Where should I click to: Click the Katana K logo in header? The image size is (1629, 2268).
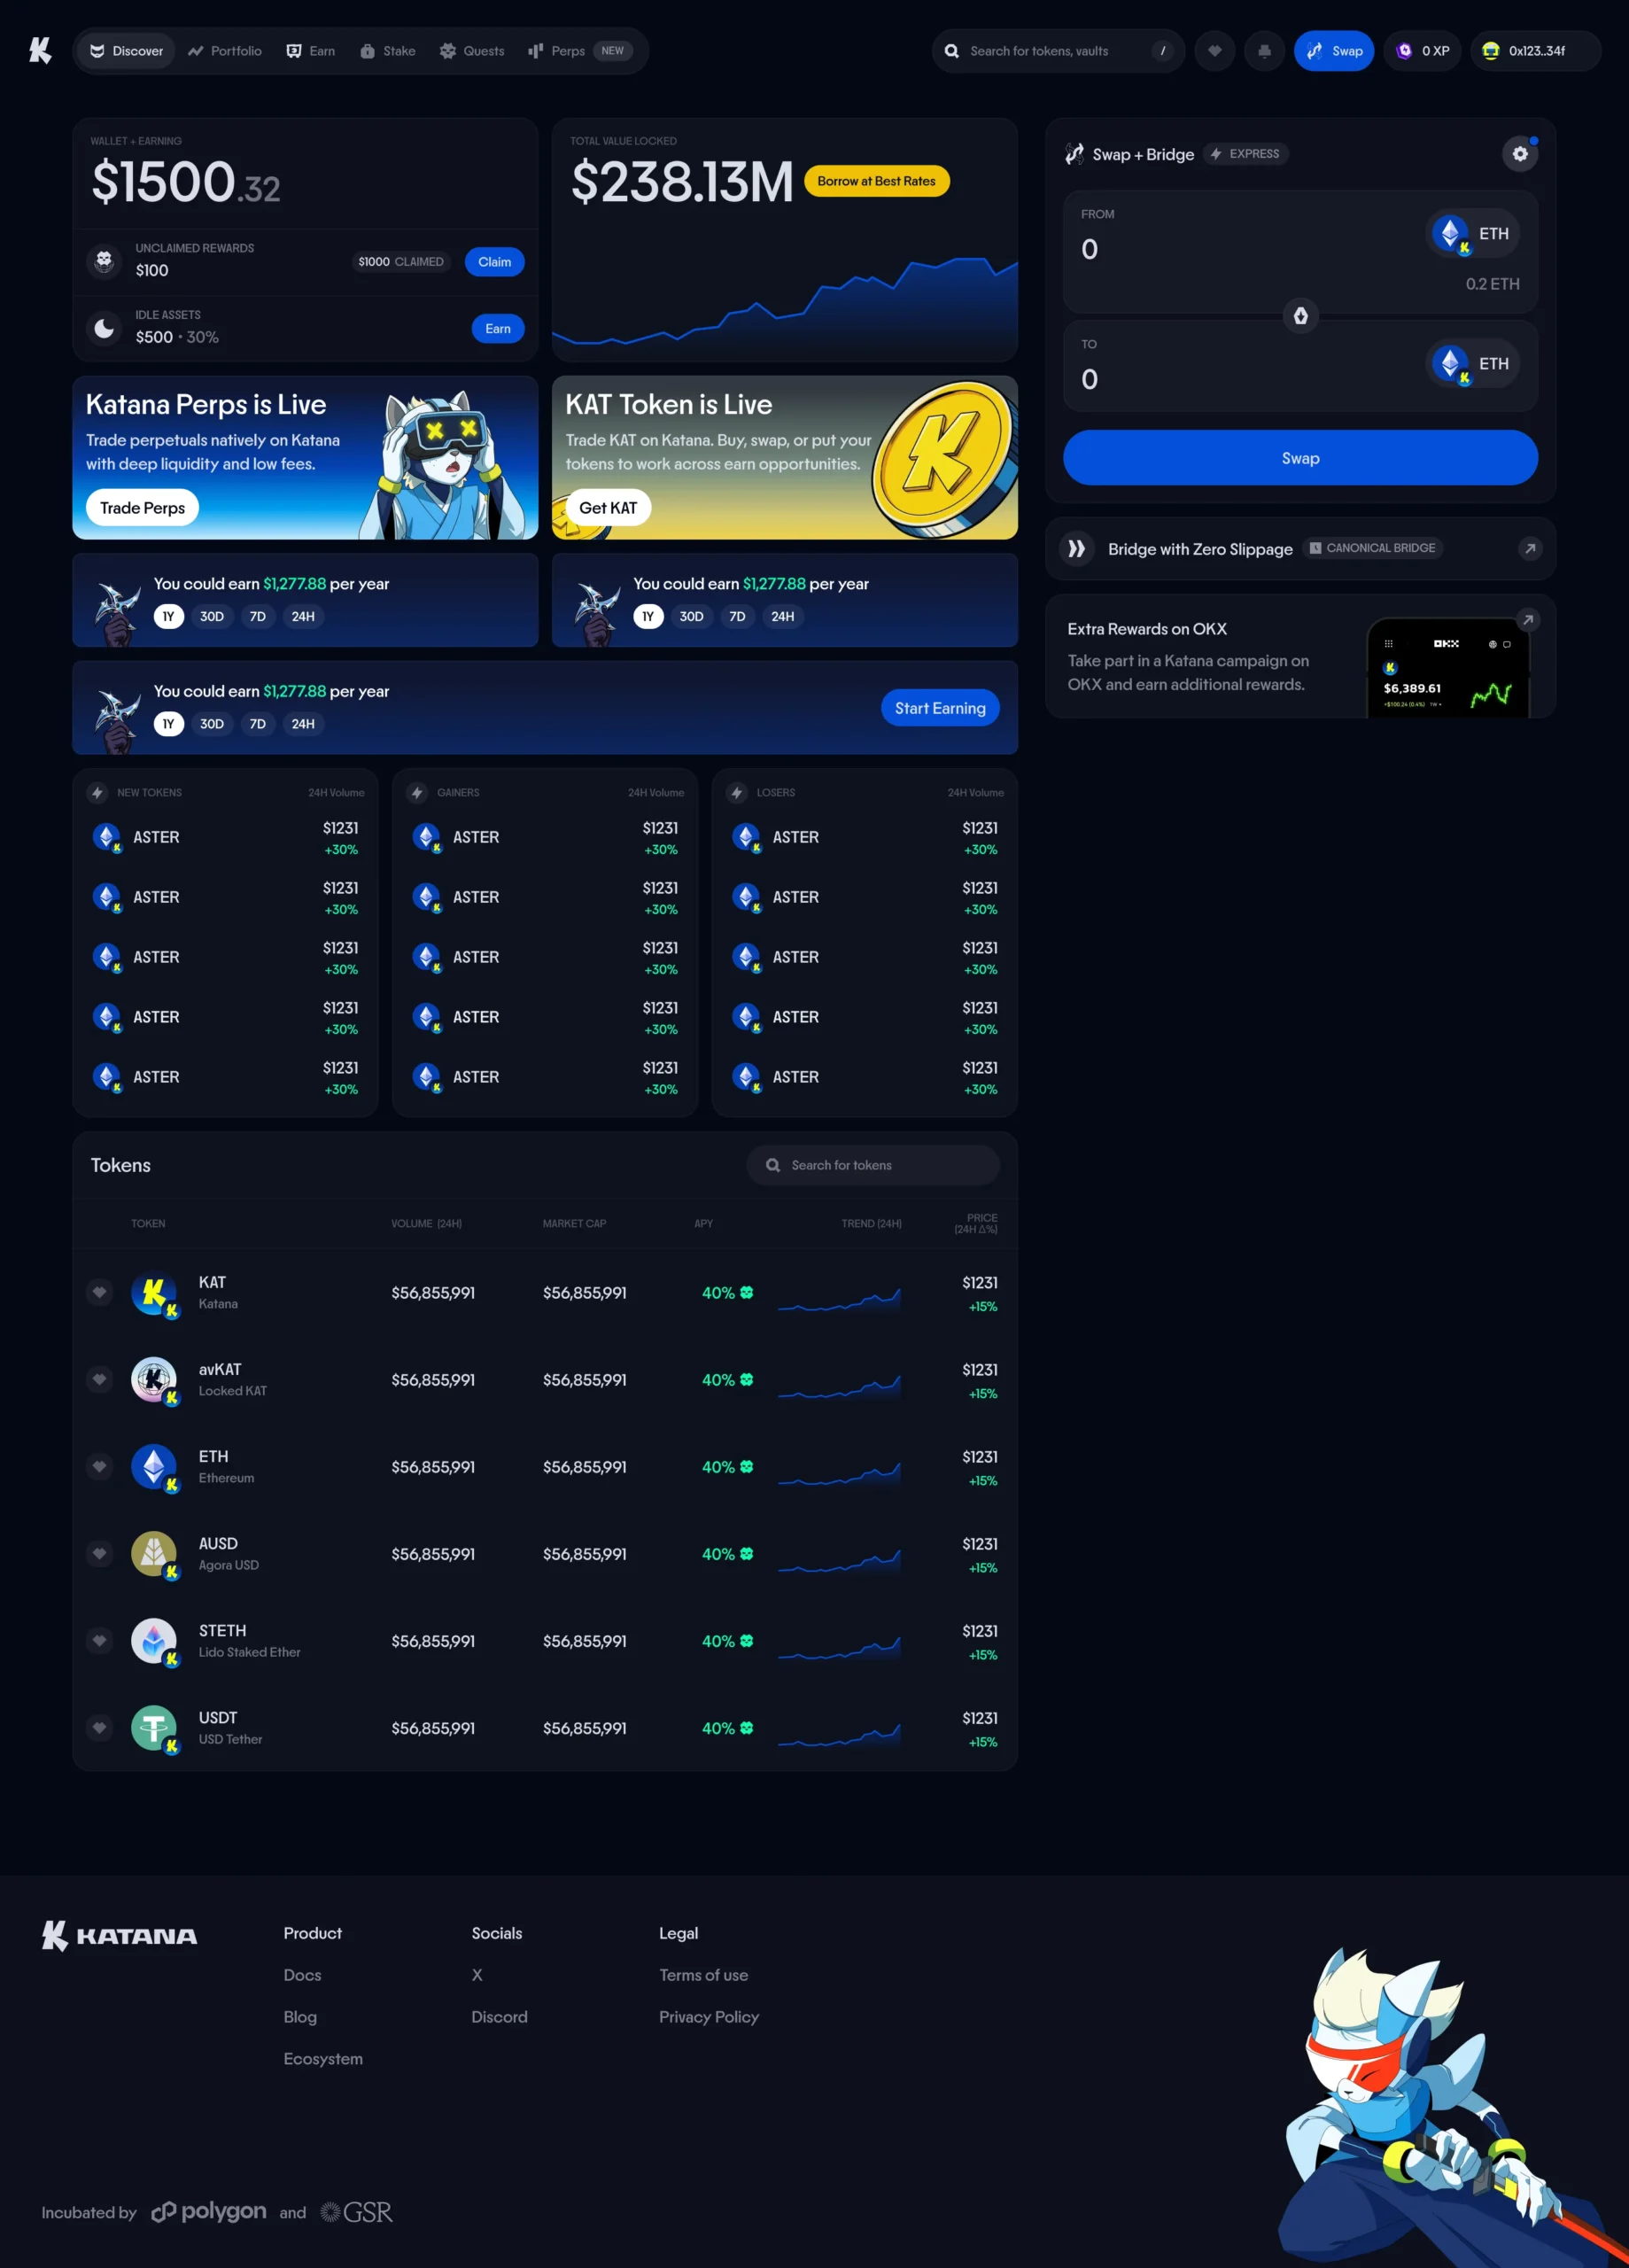point(40,50)
